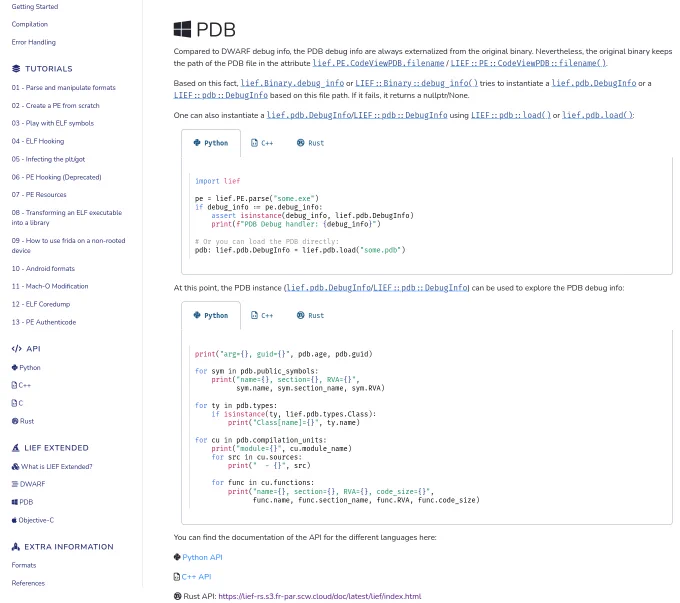Open the Compilation page in sidebar
This screenshot has width=680, height=603.
[29, 24]
